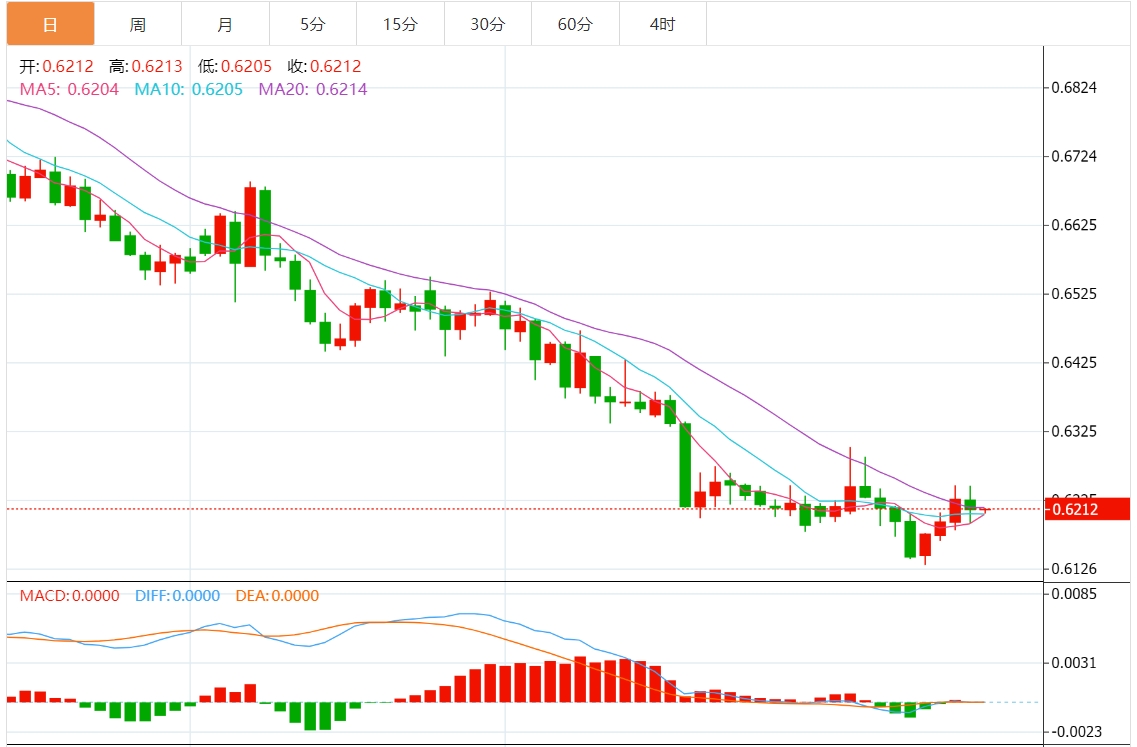1137x747 pixels.
Task: Click the 开:0.6212 open value
Action: tap(57, 67)
